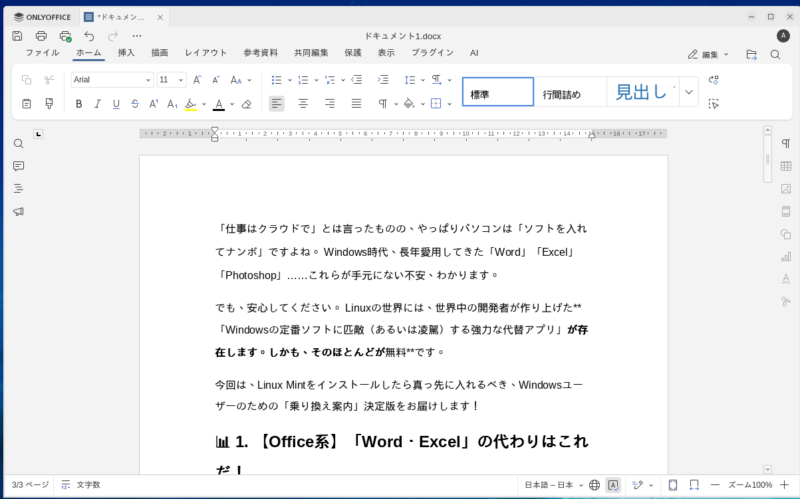Screen dimensions: 800x499
Task: Open the comments panel in left sidebar
Action: (x=18, y=166)
